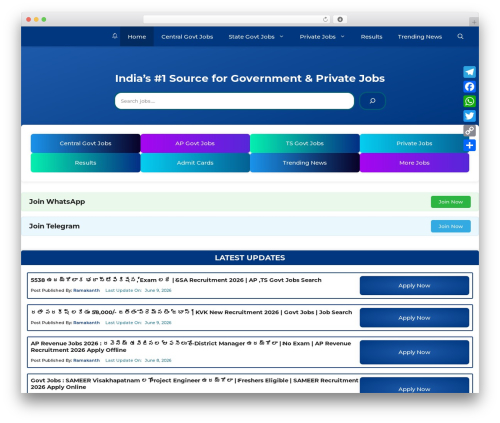Open more share options with the plus icon
Viewport: 500px width, 423px height.
[x=469, y=145]
